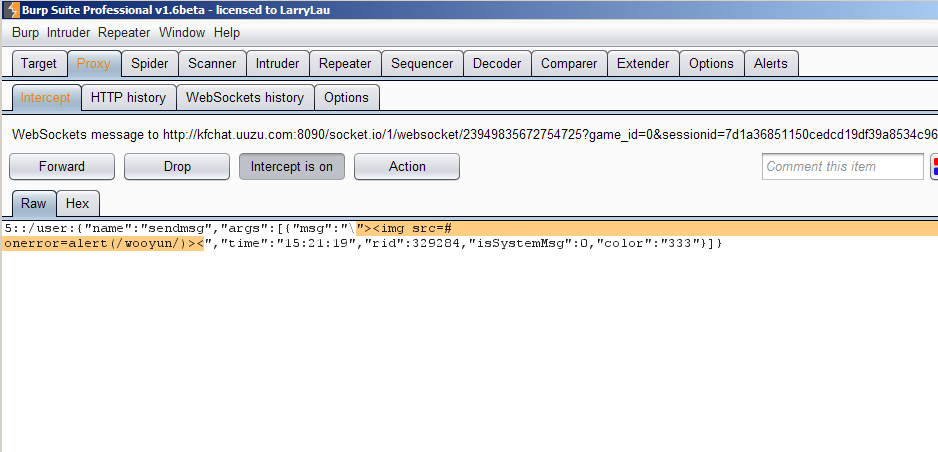Switch to the Target tab
The width and height of the screenshot is (938, 452).
coord(39,63)
